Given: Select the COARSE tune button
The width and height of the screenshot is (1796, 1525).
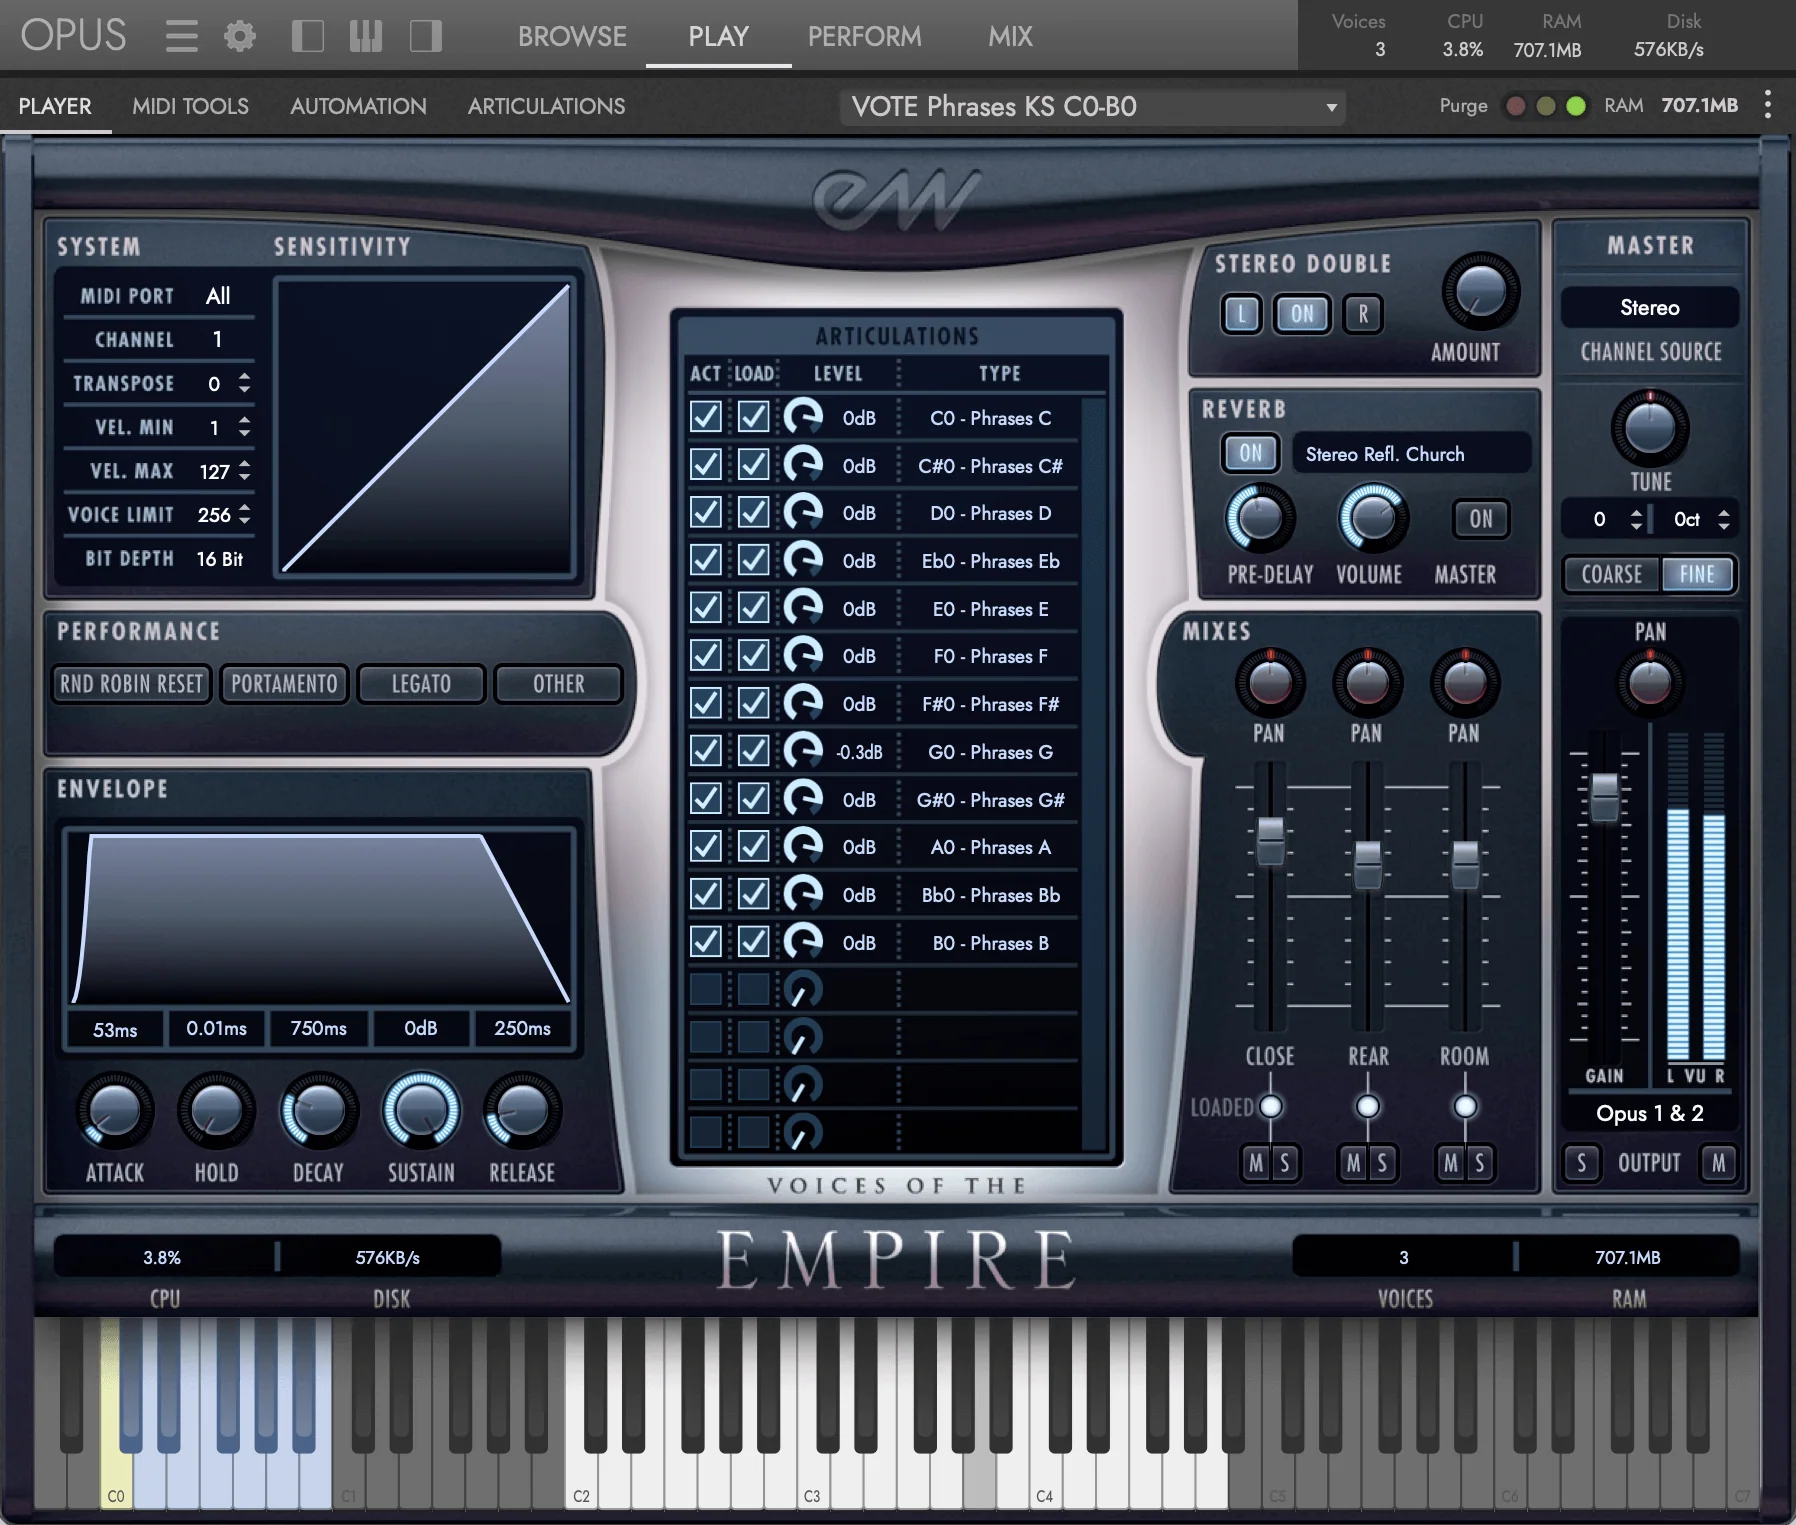Looking at the screenshot, I should (1611, 574).
